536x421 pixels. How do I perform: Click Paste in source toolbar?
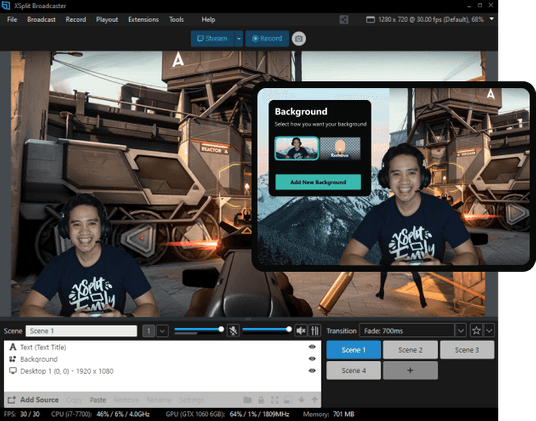pyautogui.click(x=98, y=400)
